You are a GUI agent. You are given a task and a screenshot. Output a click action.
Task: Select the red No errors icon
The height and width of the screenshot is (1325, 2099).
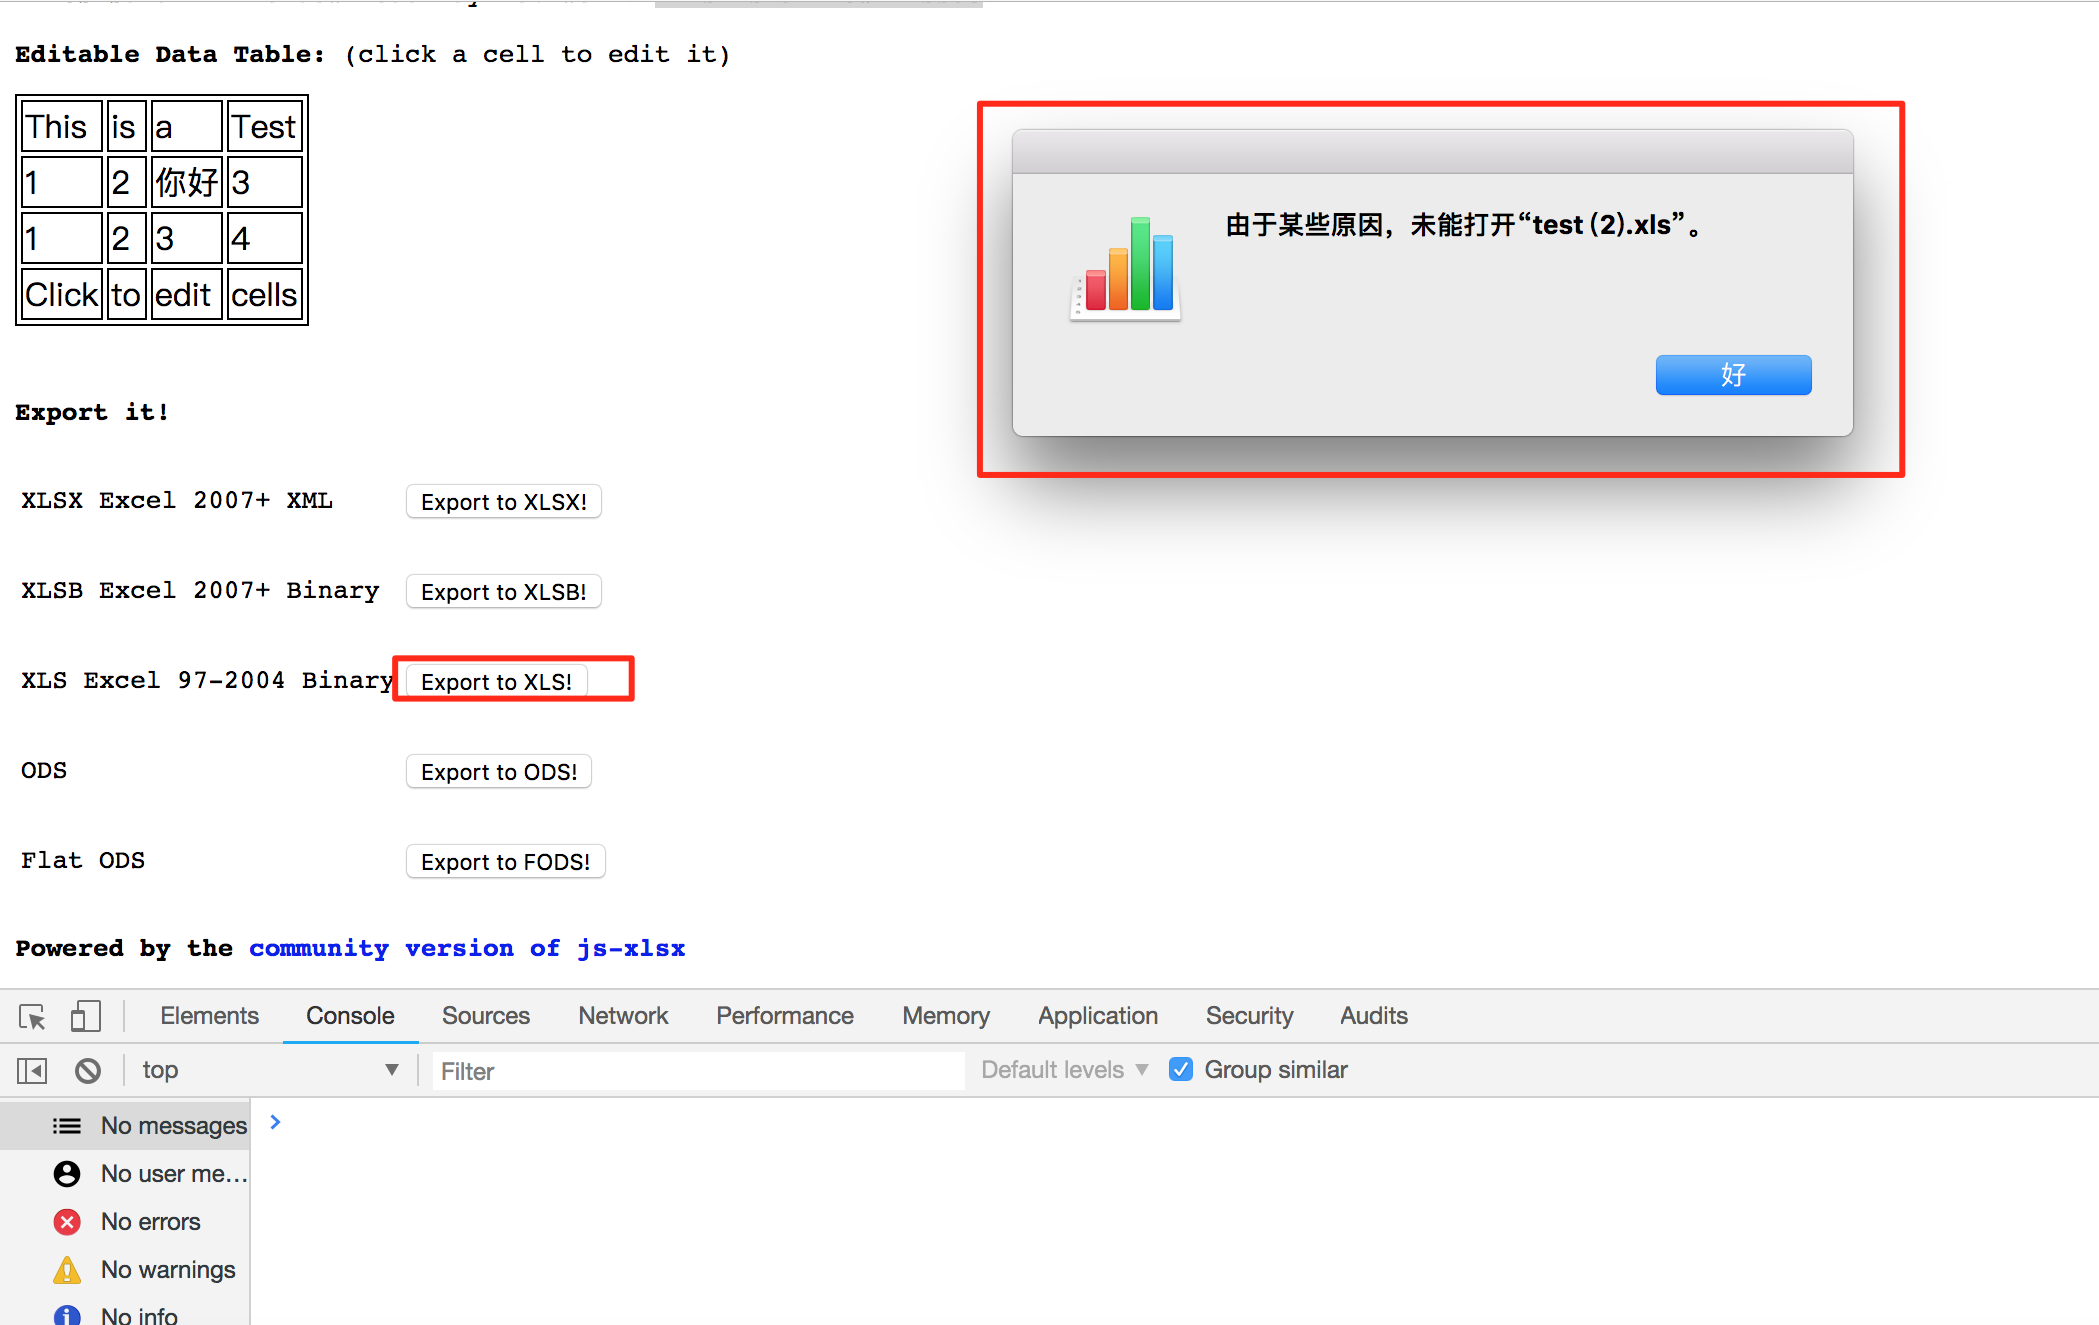66,1221
